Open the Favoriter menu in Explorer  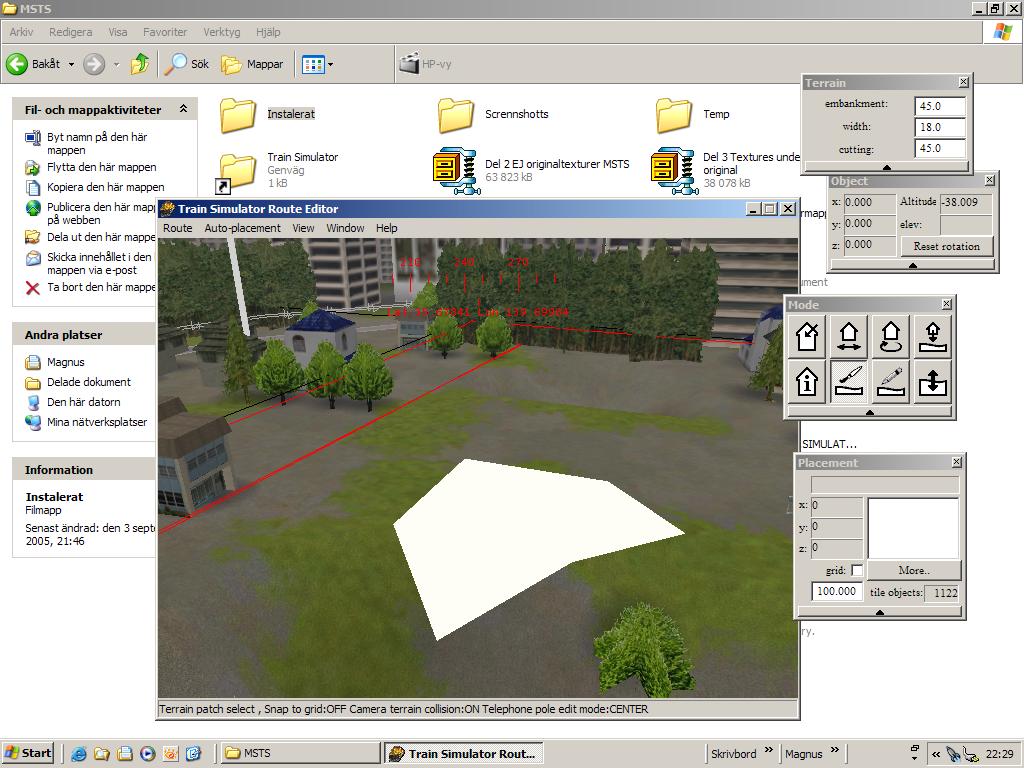tap(165, 32)
